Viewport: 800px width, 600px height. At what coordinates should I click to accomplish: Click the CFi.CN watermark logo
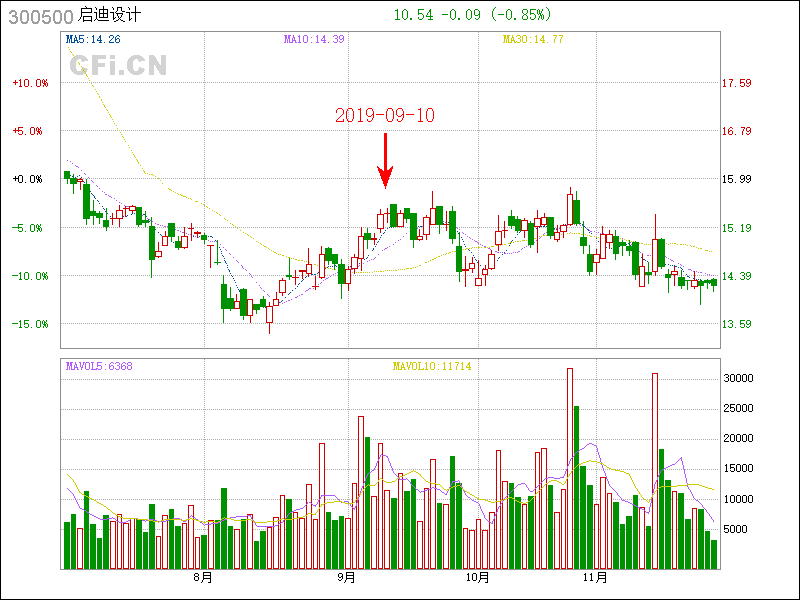(118, 66)
